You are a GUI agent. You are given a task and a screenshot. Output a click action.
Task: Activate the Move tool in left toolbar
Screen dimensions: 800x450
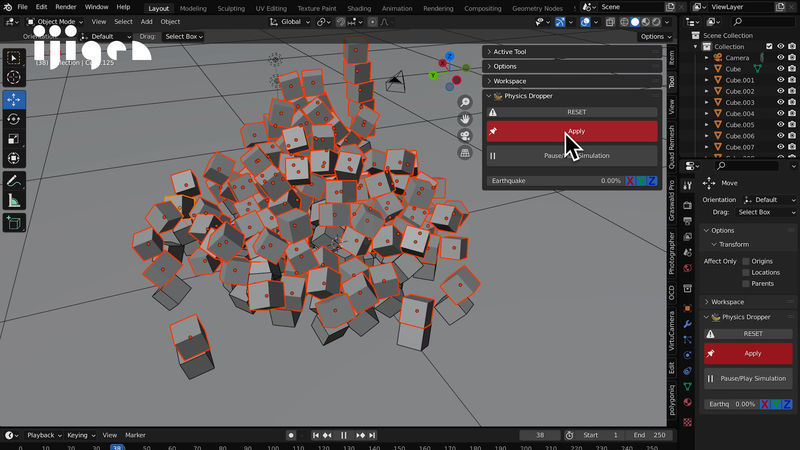point(14,99)
